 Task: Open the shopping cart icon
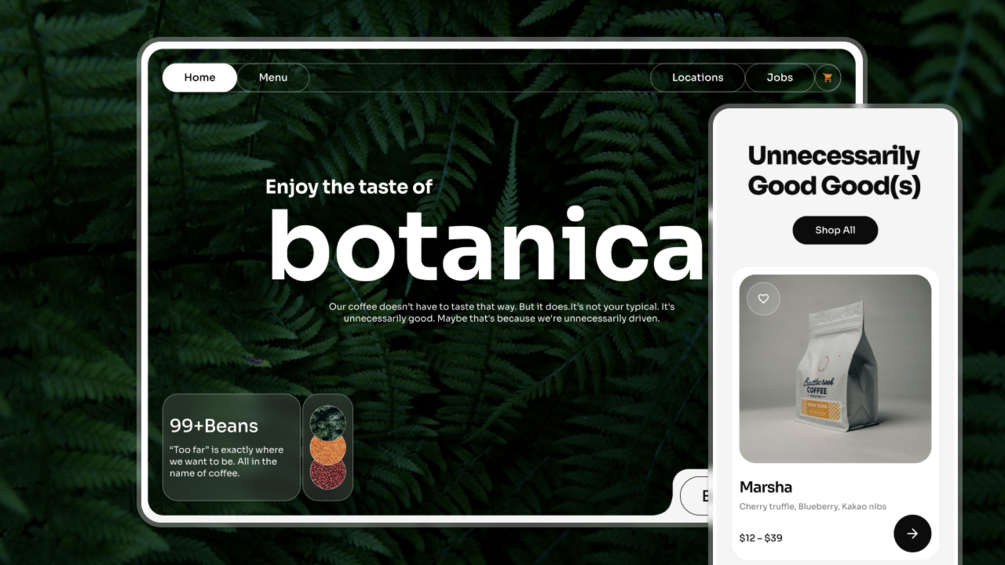pos(827,78)
